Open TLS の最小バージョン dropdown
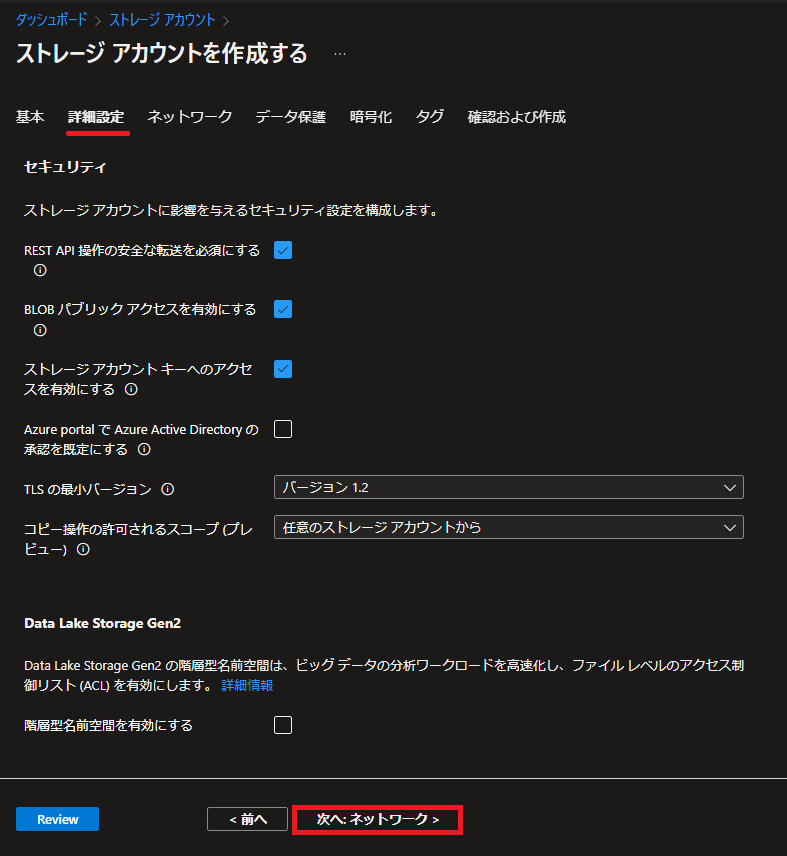787x856 pixels. pos(508,487)
